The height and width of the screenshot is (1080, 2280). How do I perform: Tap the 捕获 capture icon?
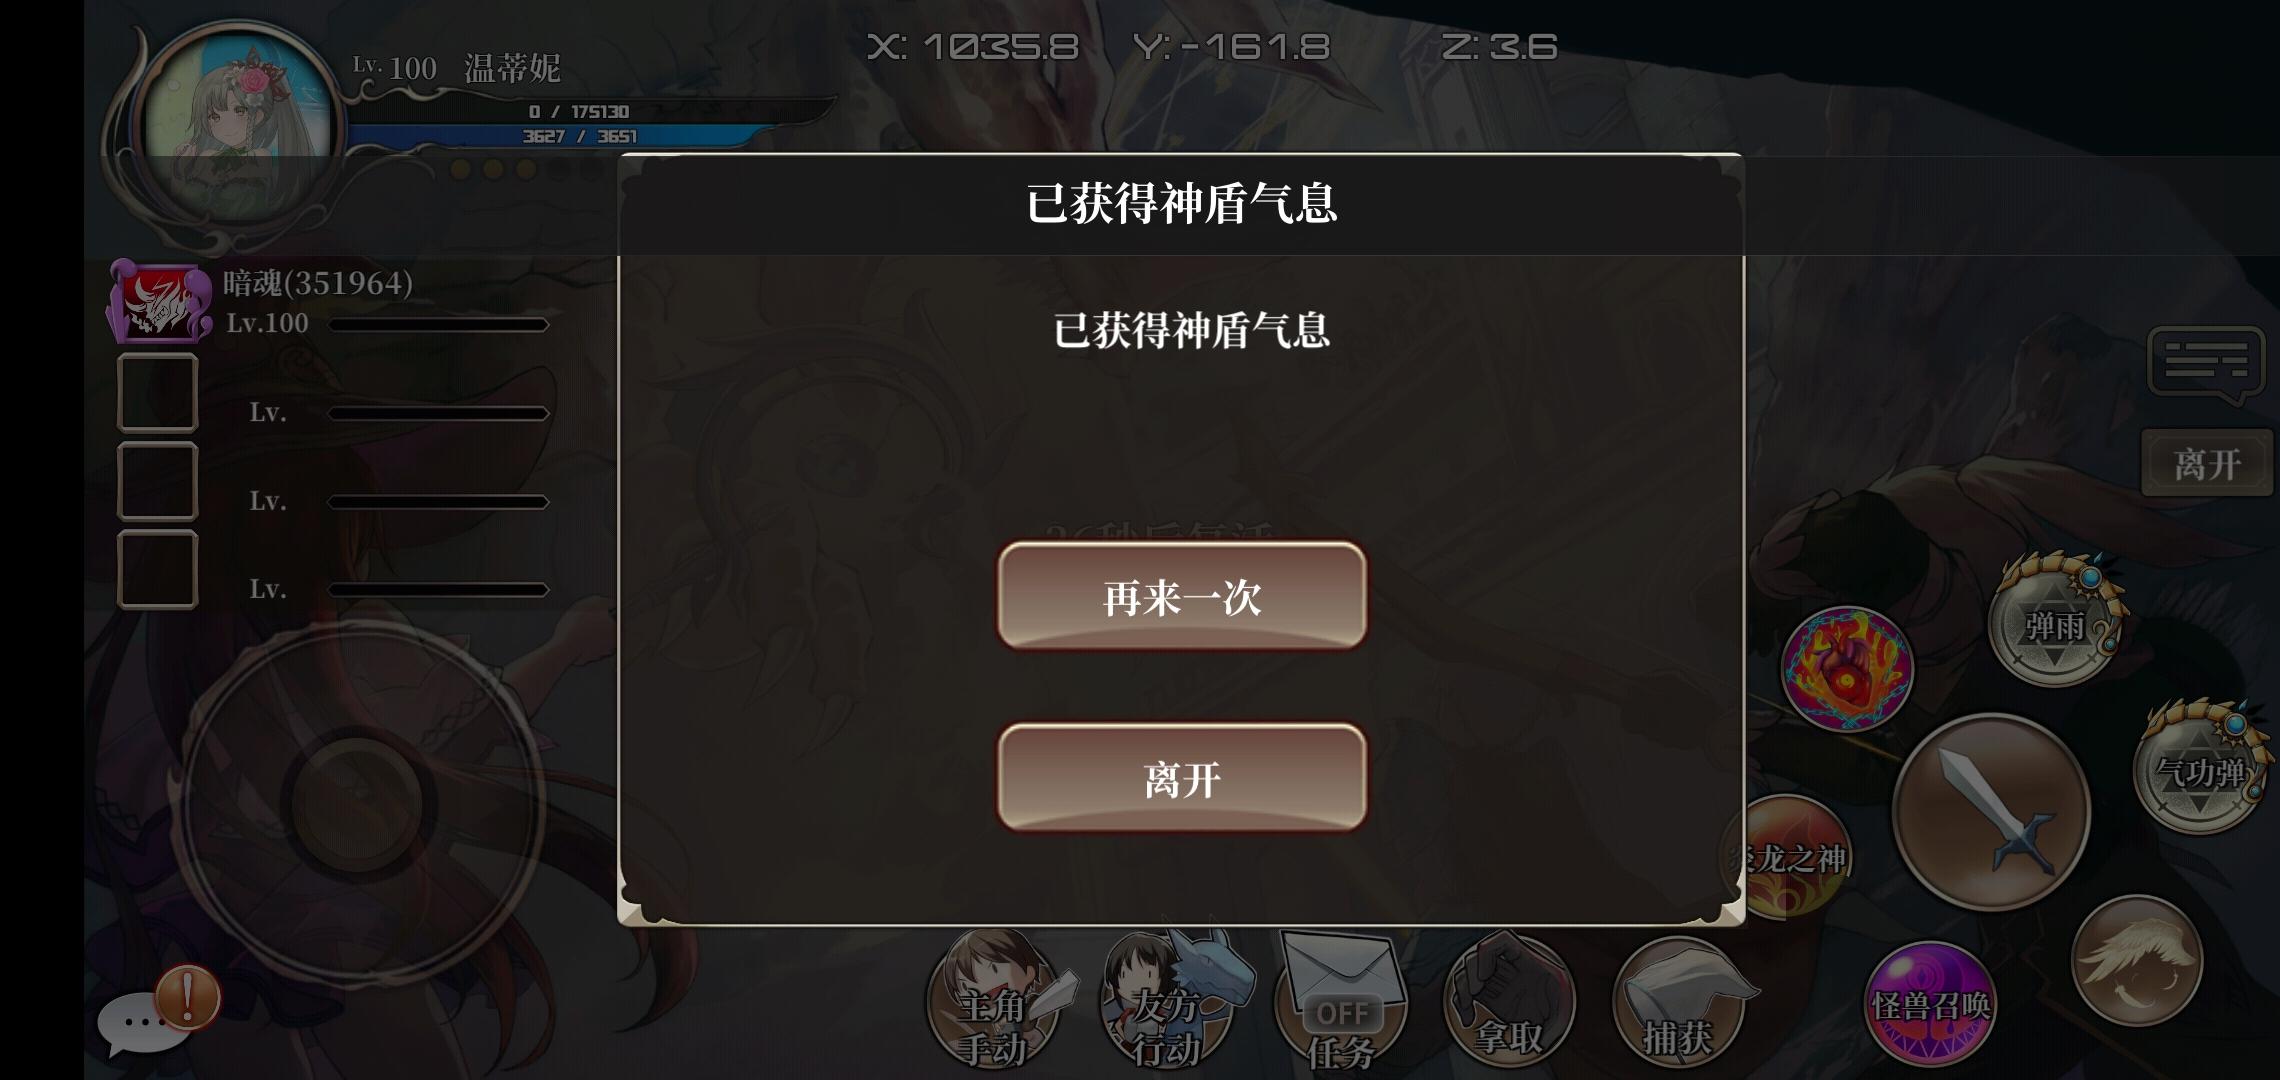(1678, 1003)
